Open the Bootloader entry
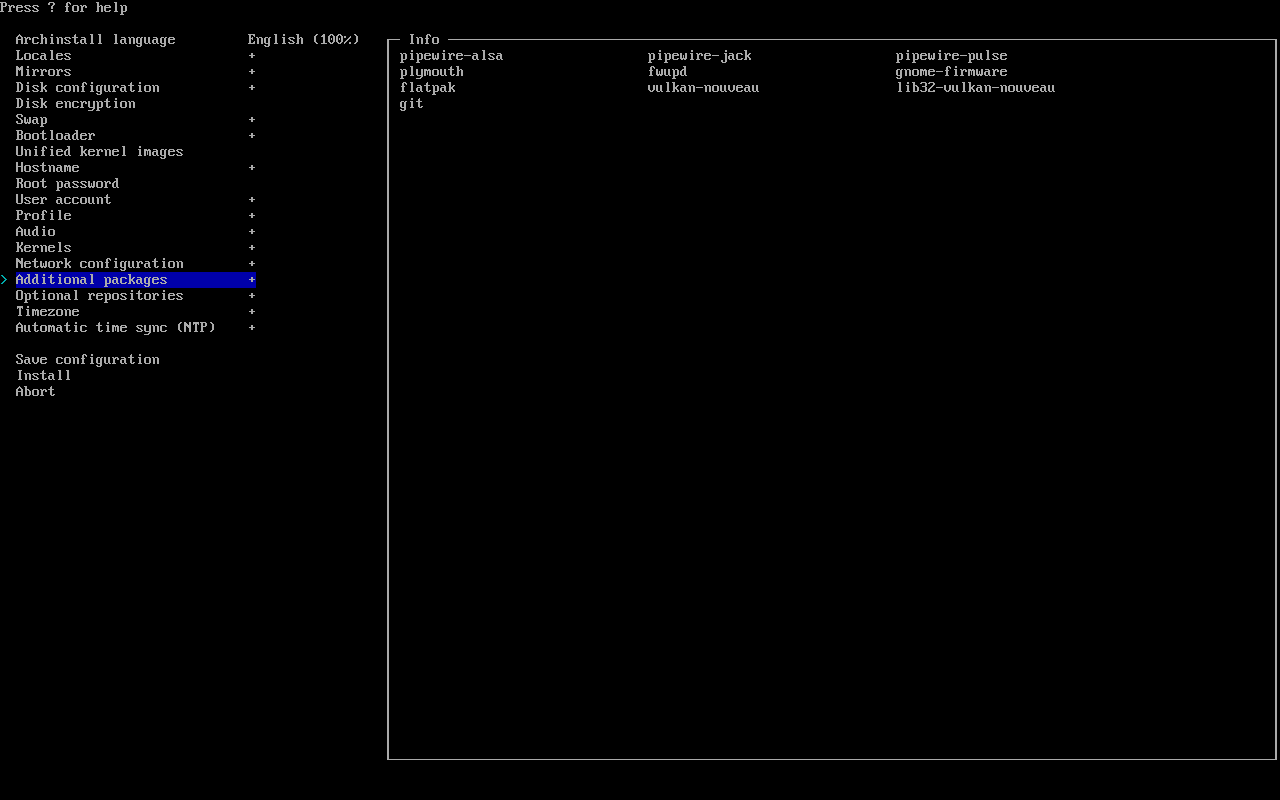1280x800 pixels. tap(55, 136)
